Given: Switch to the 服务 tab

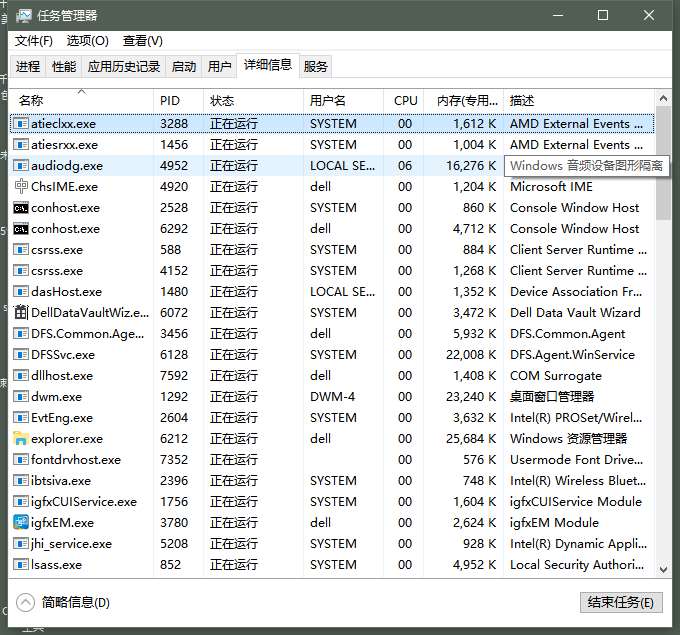Looking at the screenshot, I should (315, 66).
